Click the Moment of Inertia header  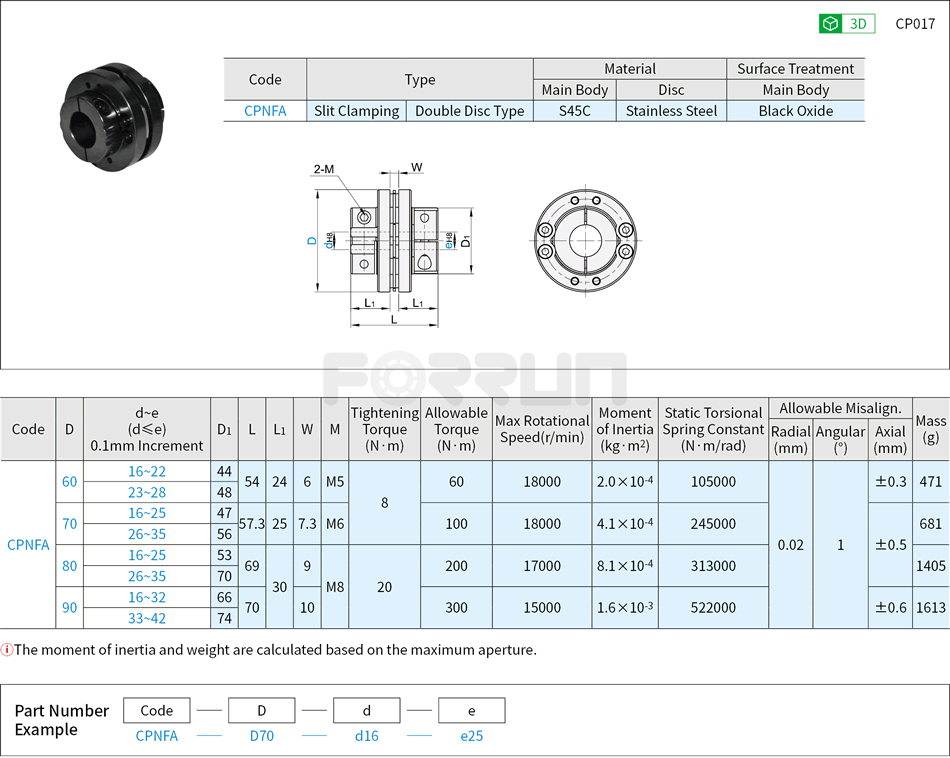coord(625,429)
